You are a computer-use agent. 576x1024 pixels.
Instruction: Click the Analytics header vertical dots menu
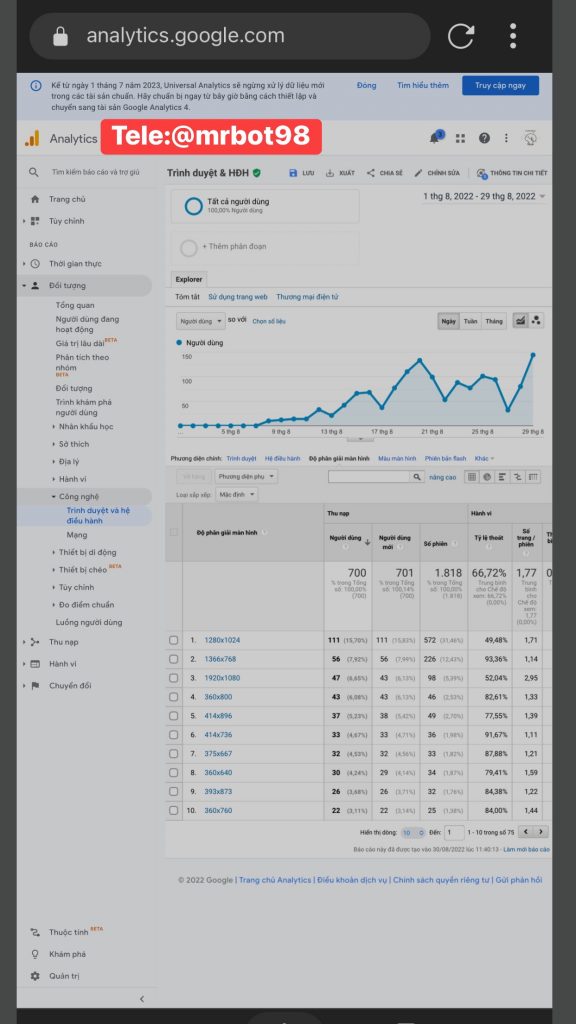point(506,138)
